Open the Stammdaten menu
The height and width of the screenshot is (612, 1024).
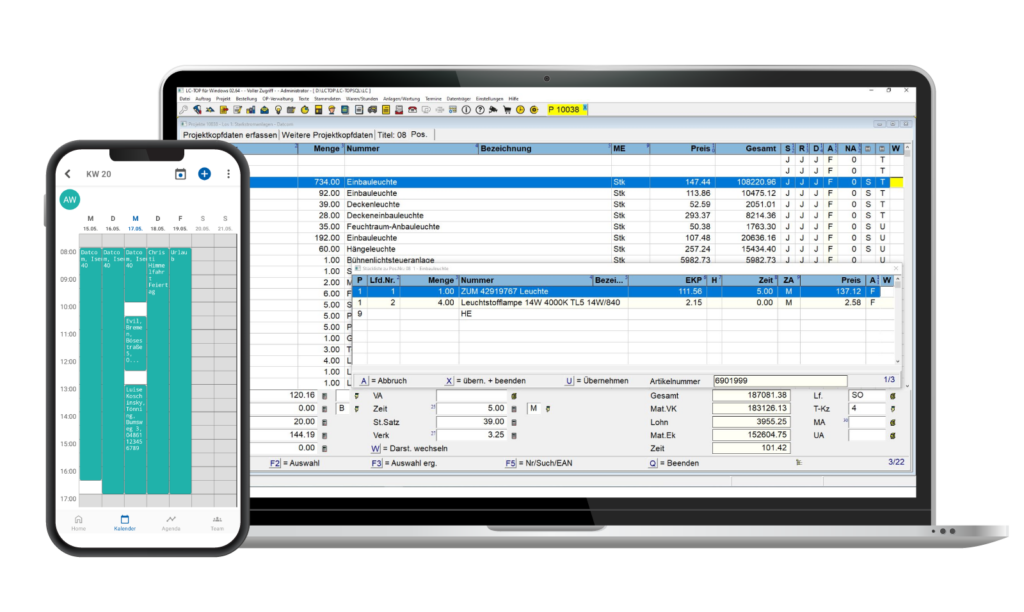click(327, 99)
